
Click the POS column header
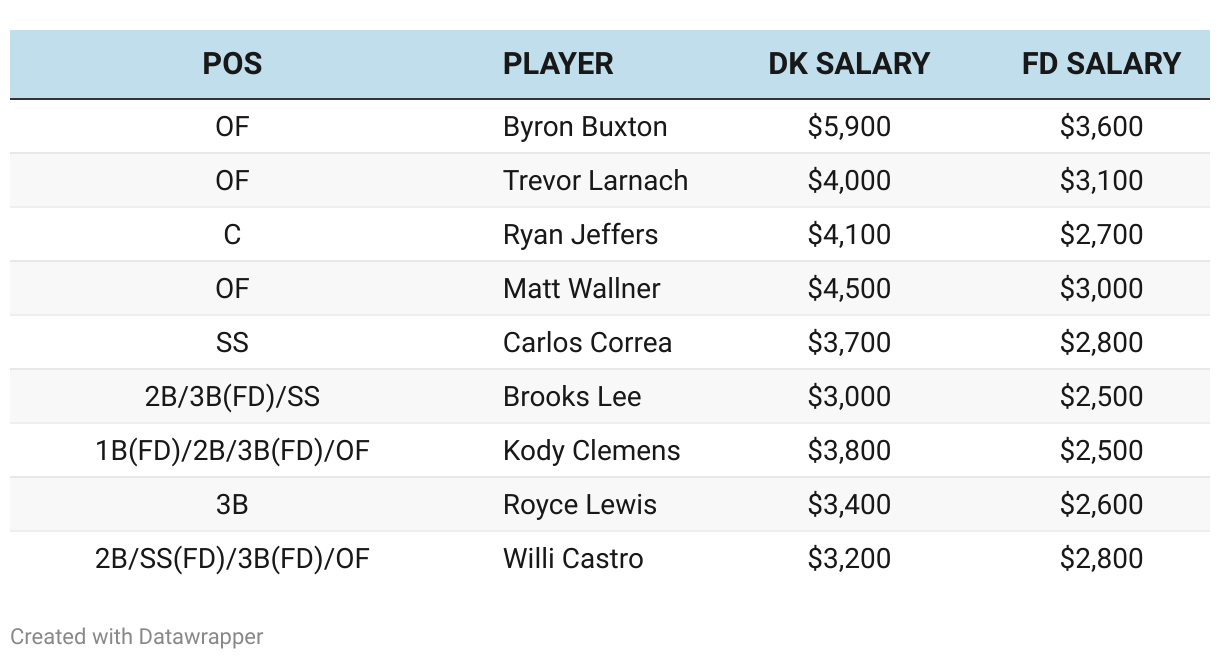click(x=232, y=64)
